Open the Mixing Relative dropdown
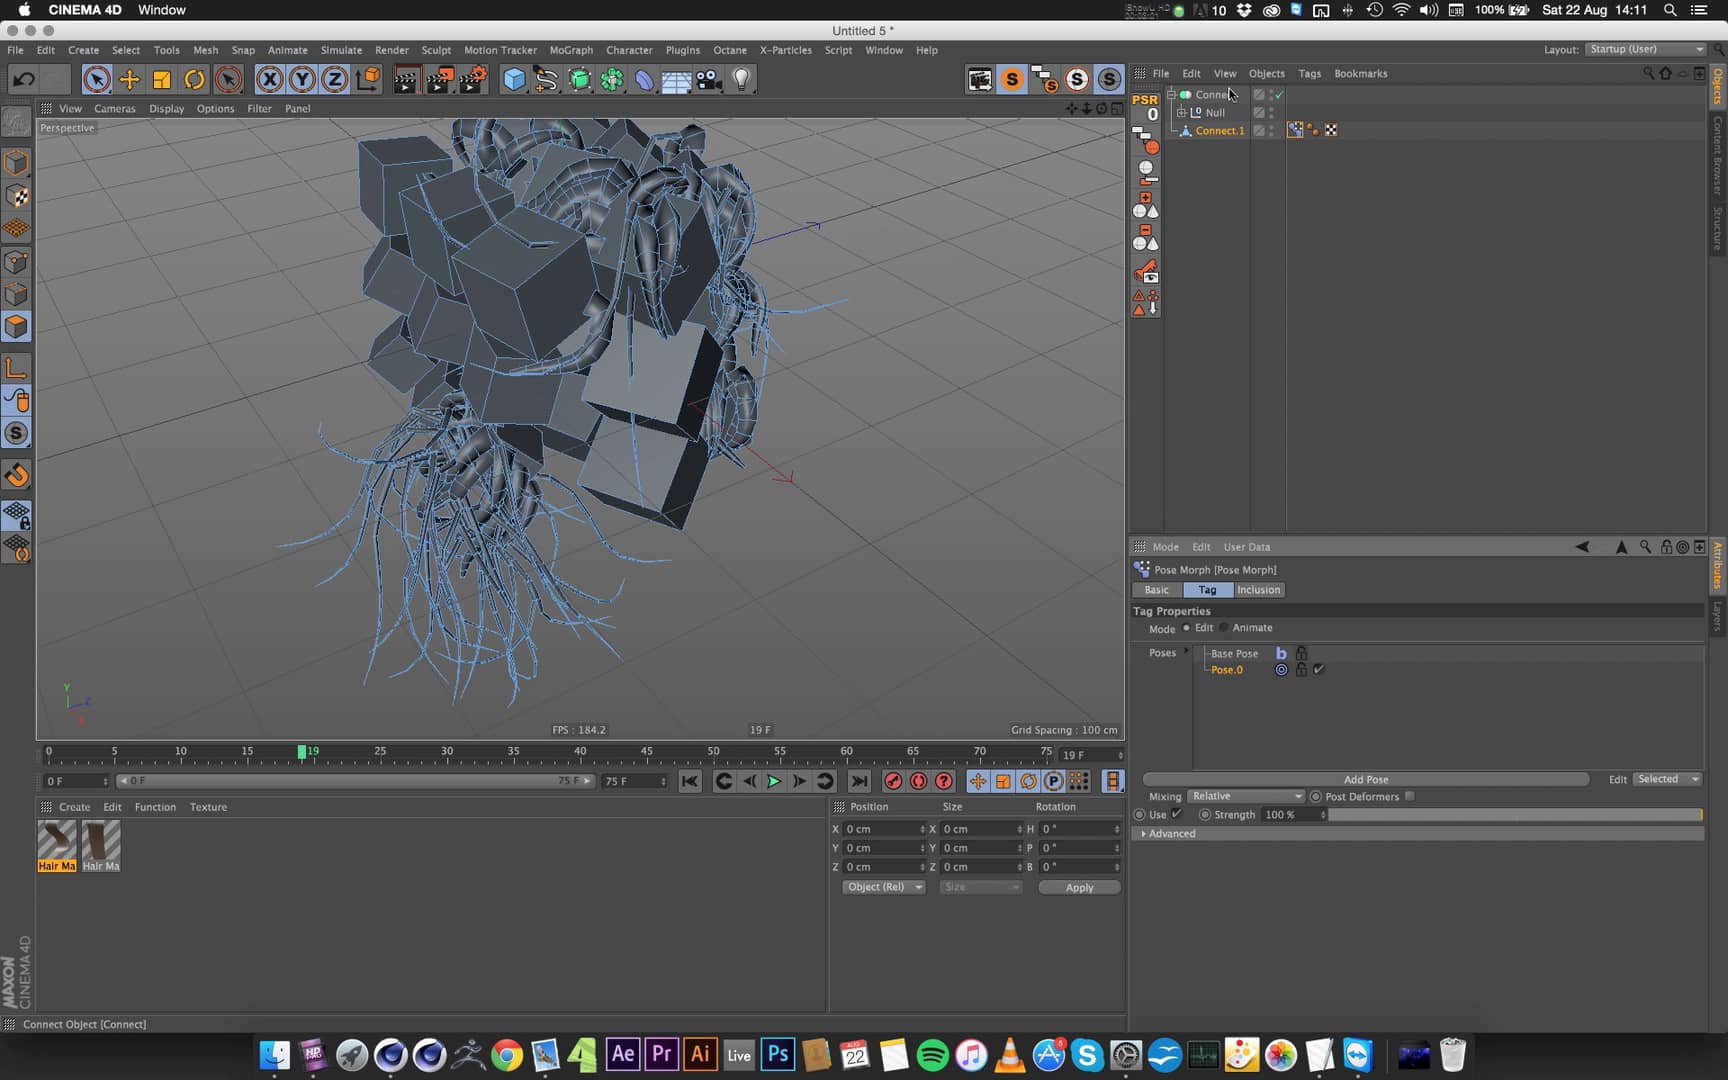1728x1080 pixels. [1247, 796]
